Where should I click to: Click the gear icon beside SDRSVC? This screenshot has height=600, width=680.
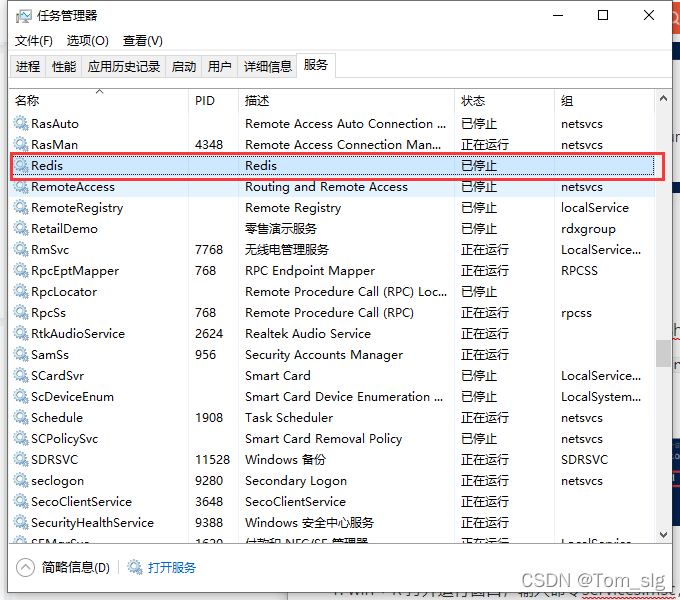[x=21, y=460]
